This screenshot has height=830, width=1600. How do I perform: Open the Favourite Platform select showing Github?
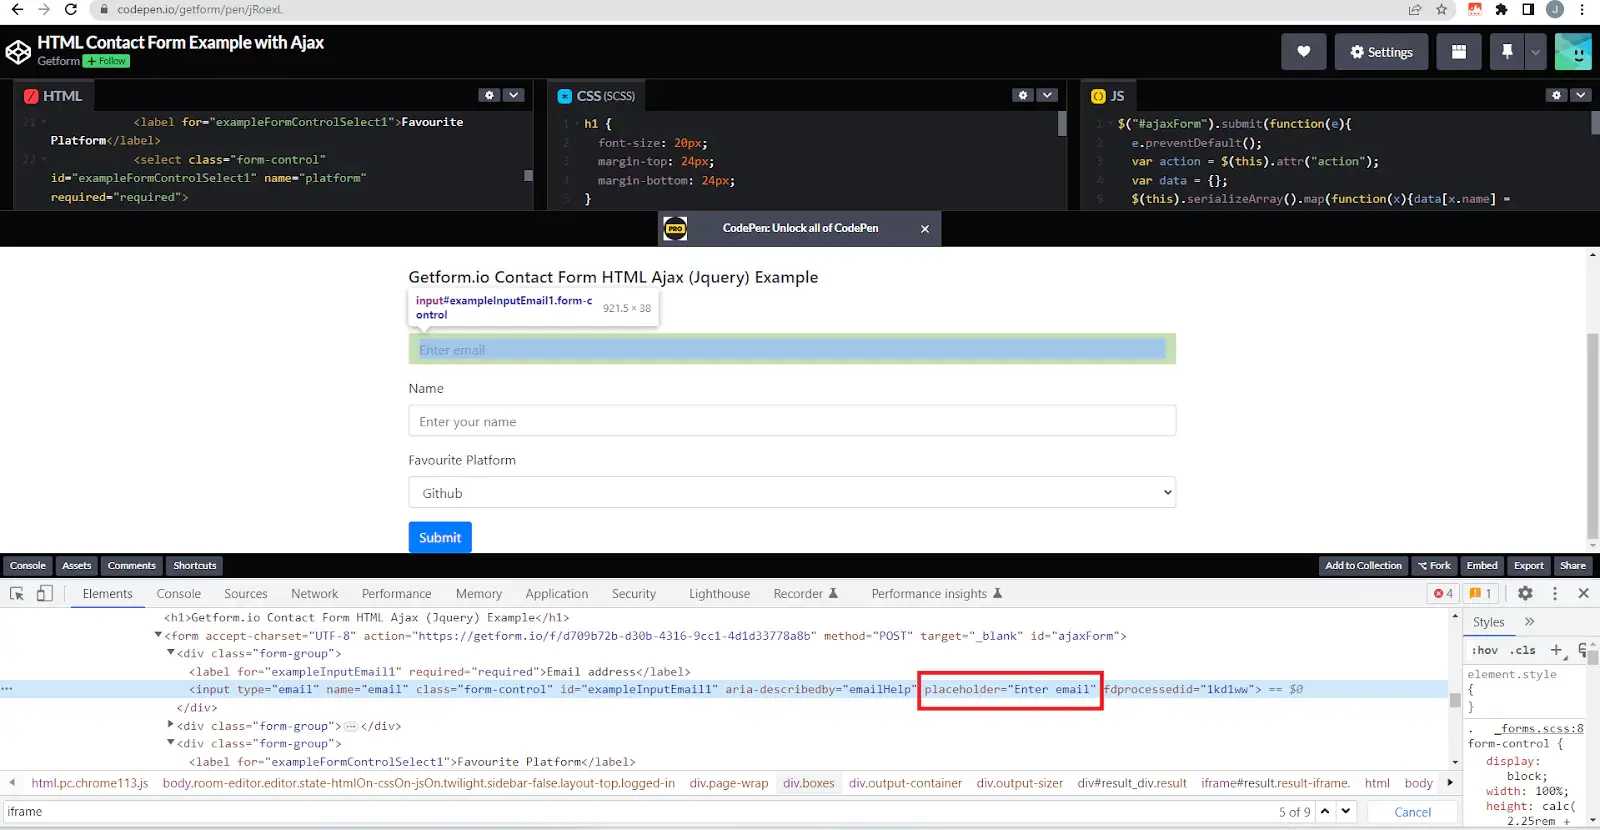point(792,493)
